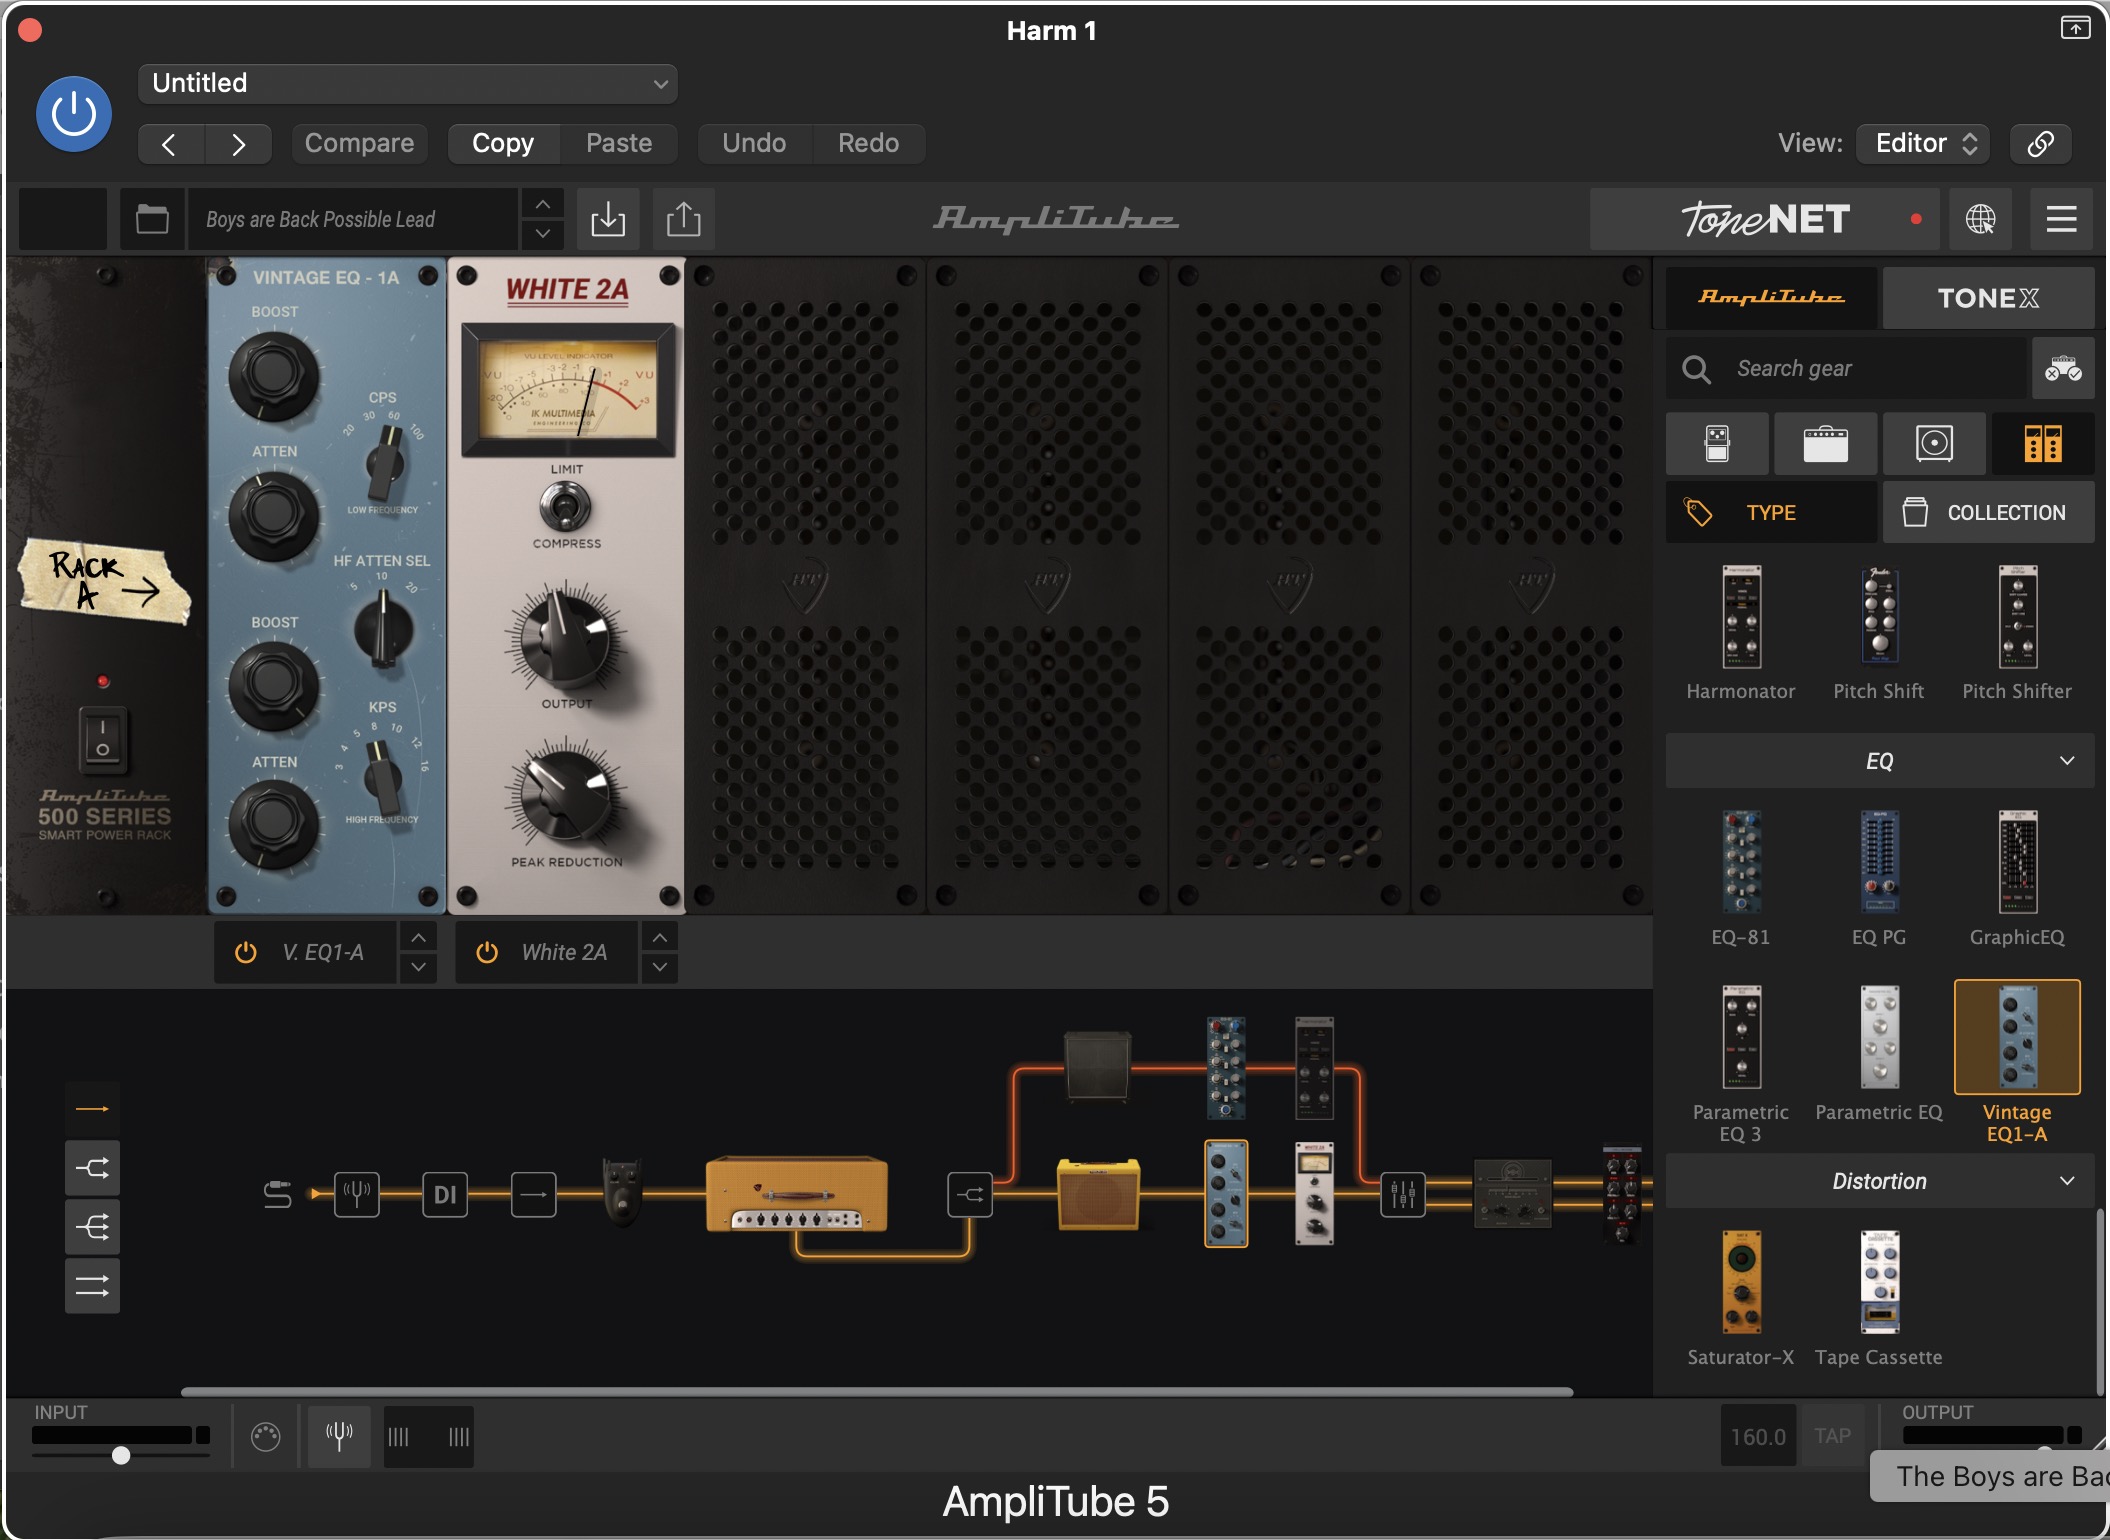The height and width of the screenshot is (1540, 2110).
Task: Select the TYPE filter tab
Action: coord(1771,513)
